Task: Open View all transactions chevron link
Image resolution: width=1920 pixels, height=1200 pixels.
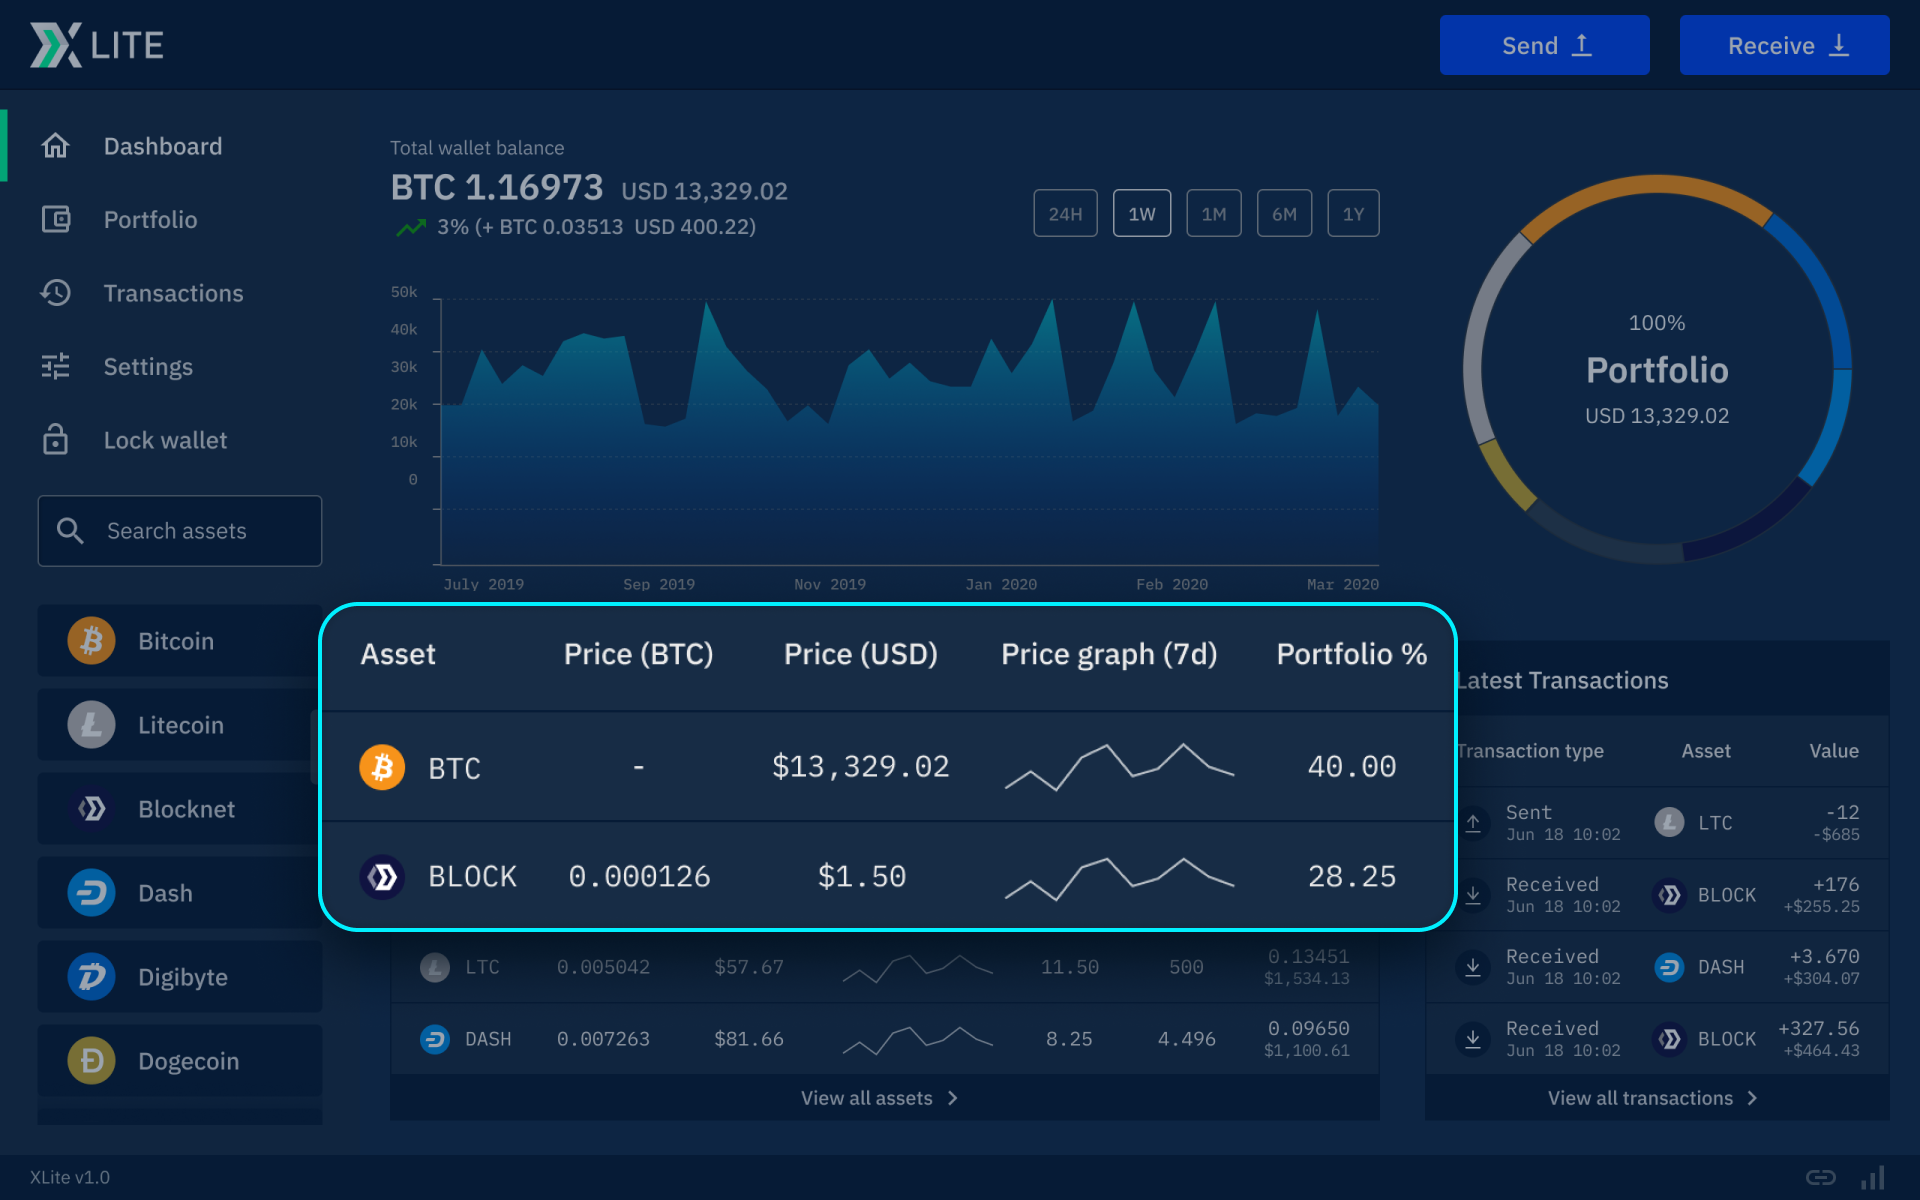Action: point(1652,1098)
